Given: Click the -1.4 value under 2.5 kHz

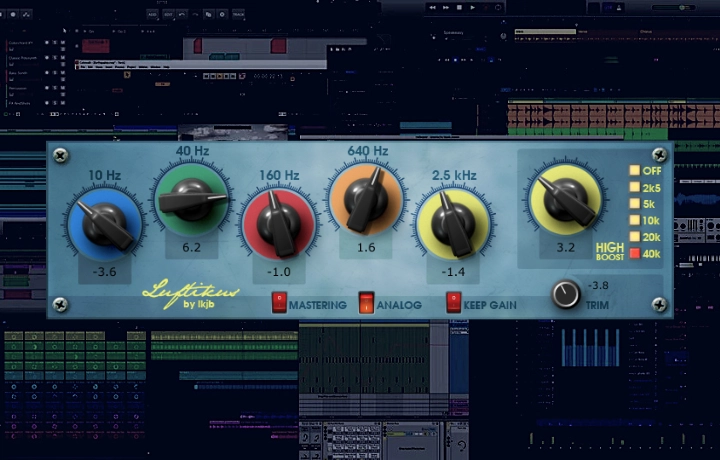Looking at the screenshot, I should 453,272.
